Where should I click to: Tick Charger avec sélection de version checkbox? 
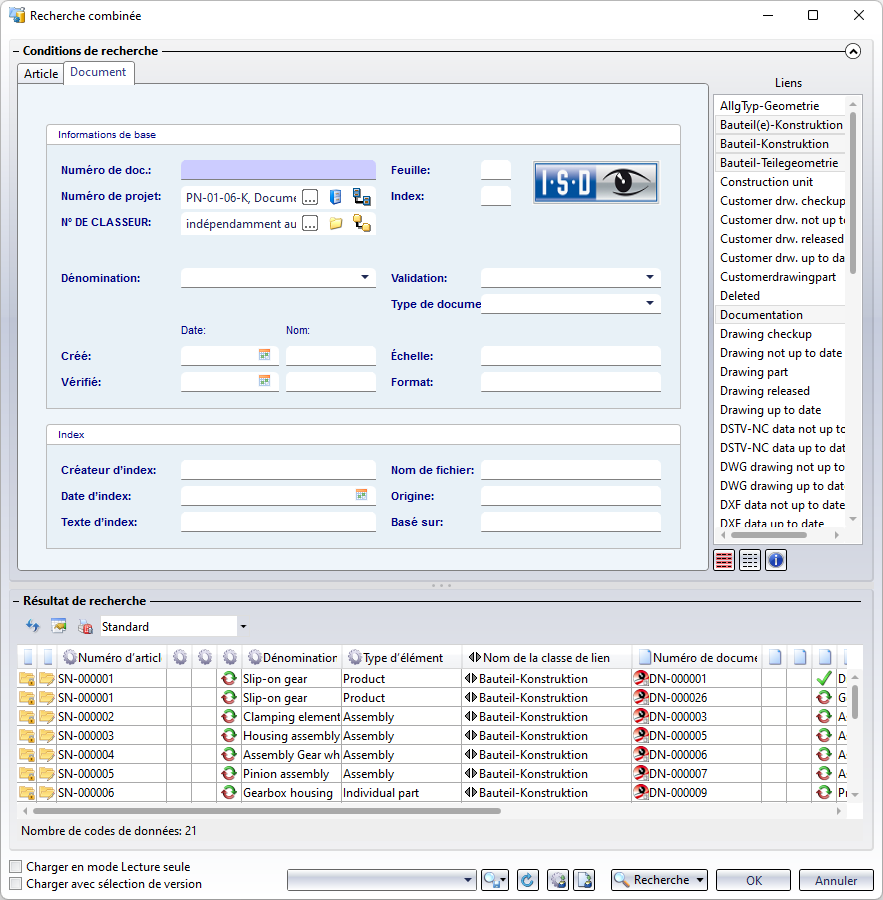[16, 884]
